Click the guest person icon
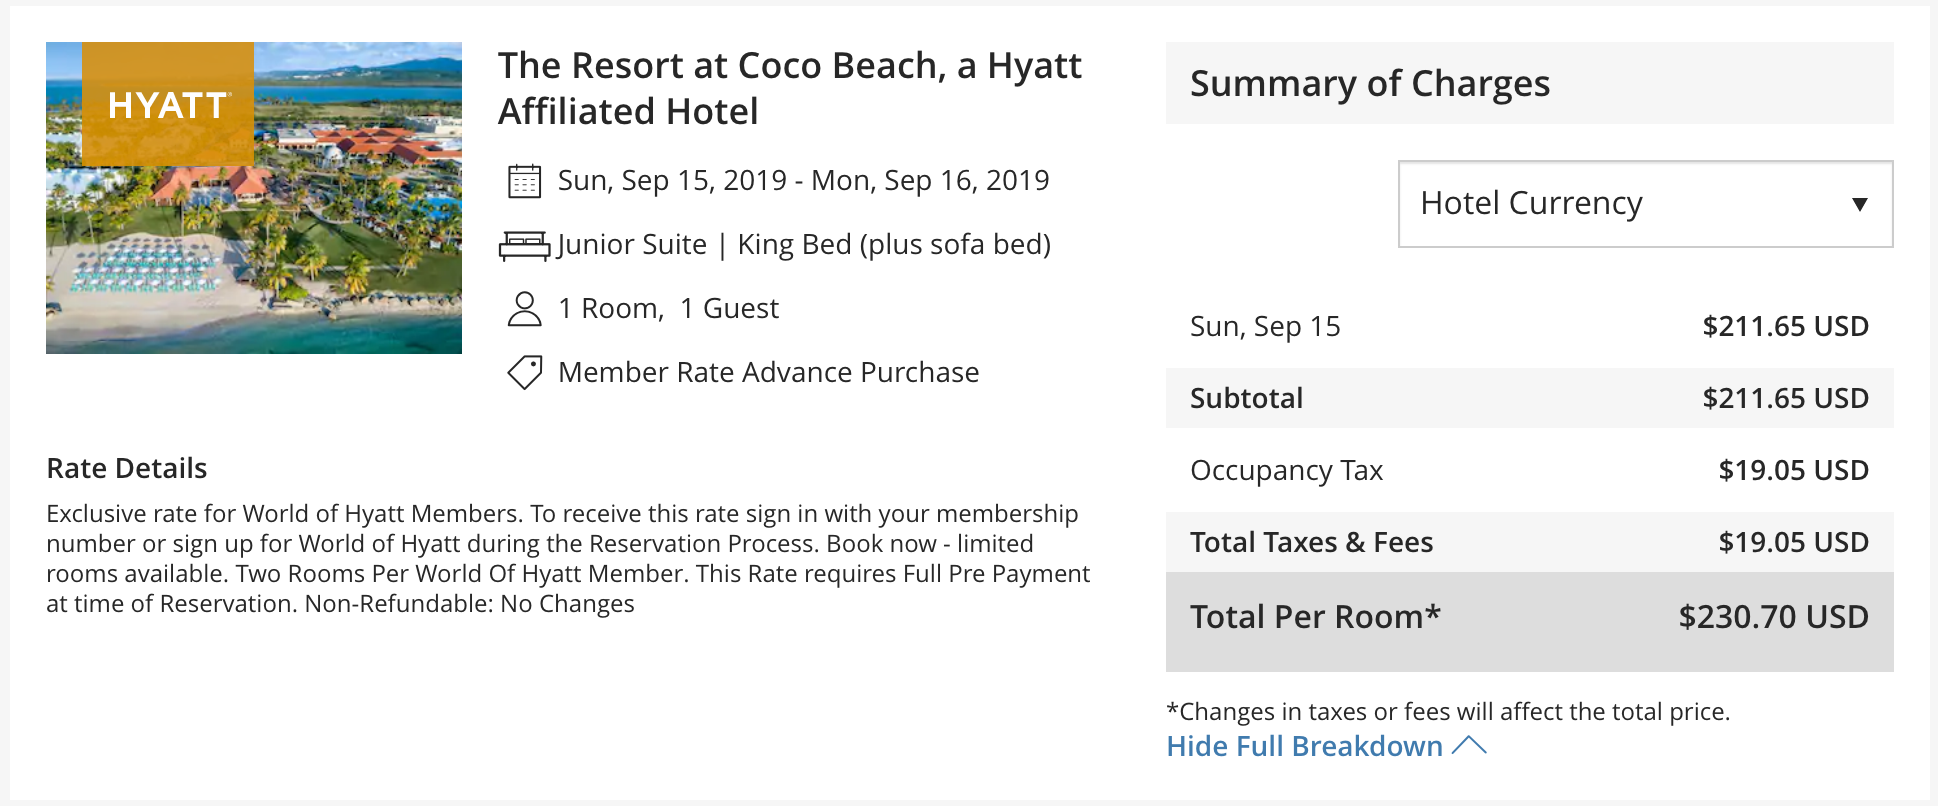 (524, 309)
